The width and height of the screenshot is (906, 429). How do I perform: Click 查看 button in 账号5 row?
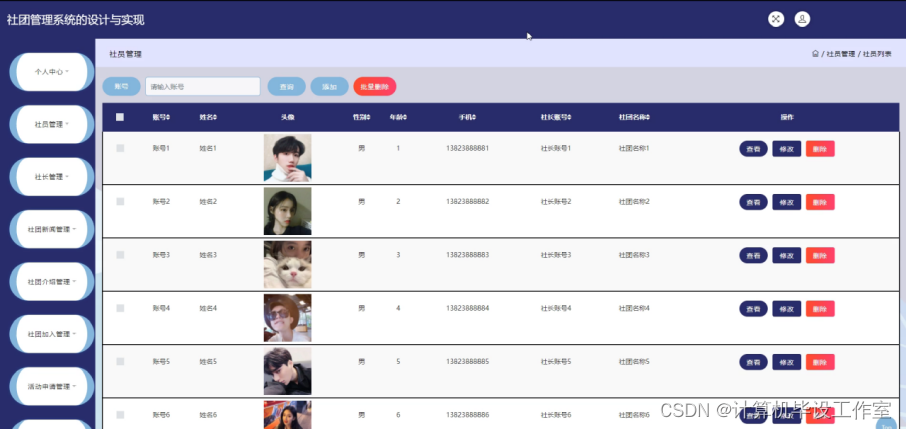[753, 362]
